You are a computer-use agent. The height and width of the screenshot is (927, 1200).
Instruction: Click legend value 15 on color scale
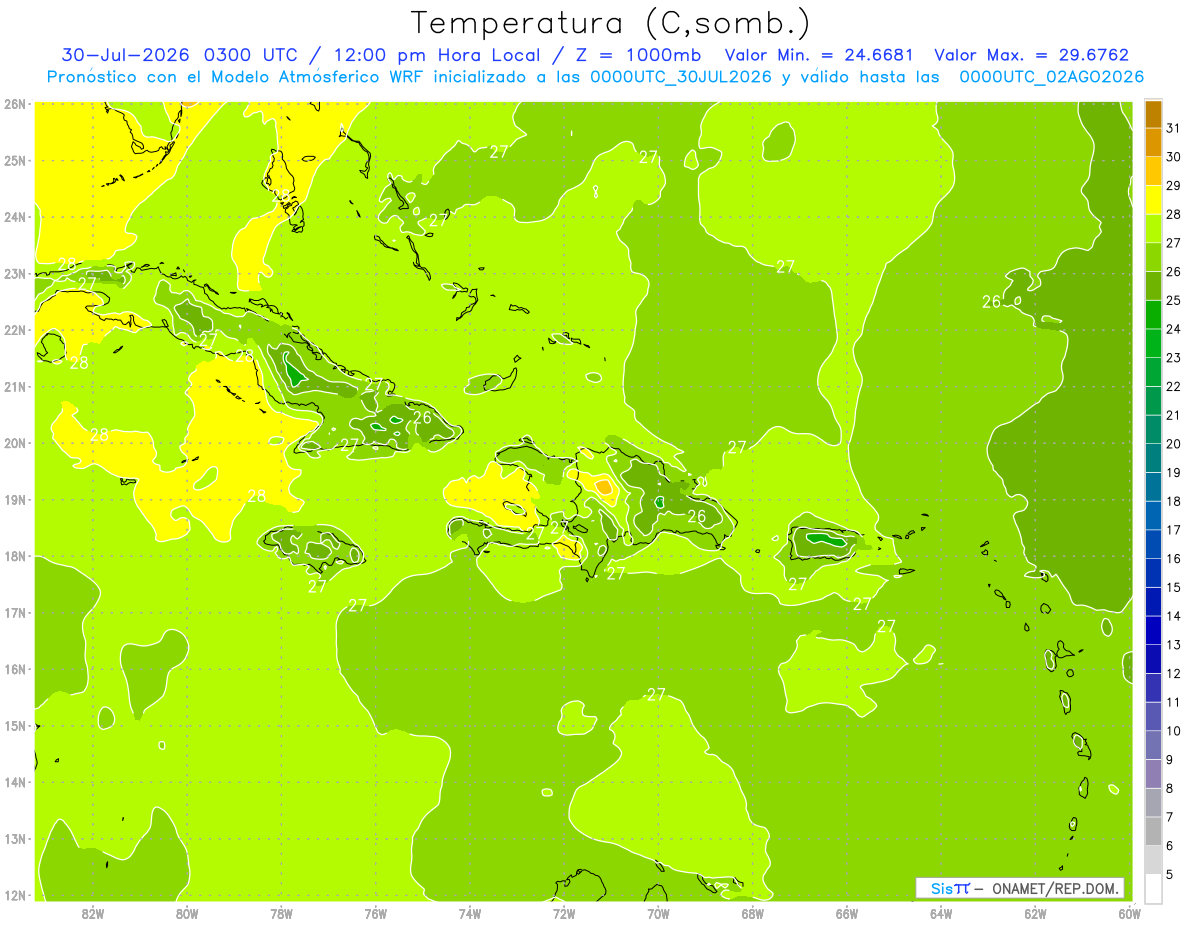(1174, 587)
